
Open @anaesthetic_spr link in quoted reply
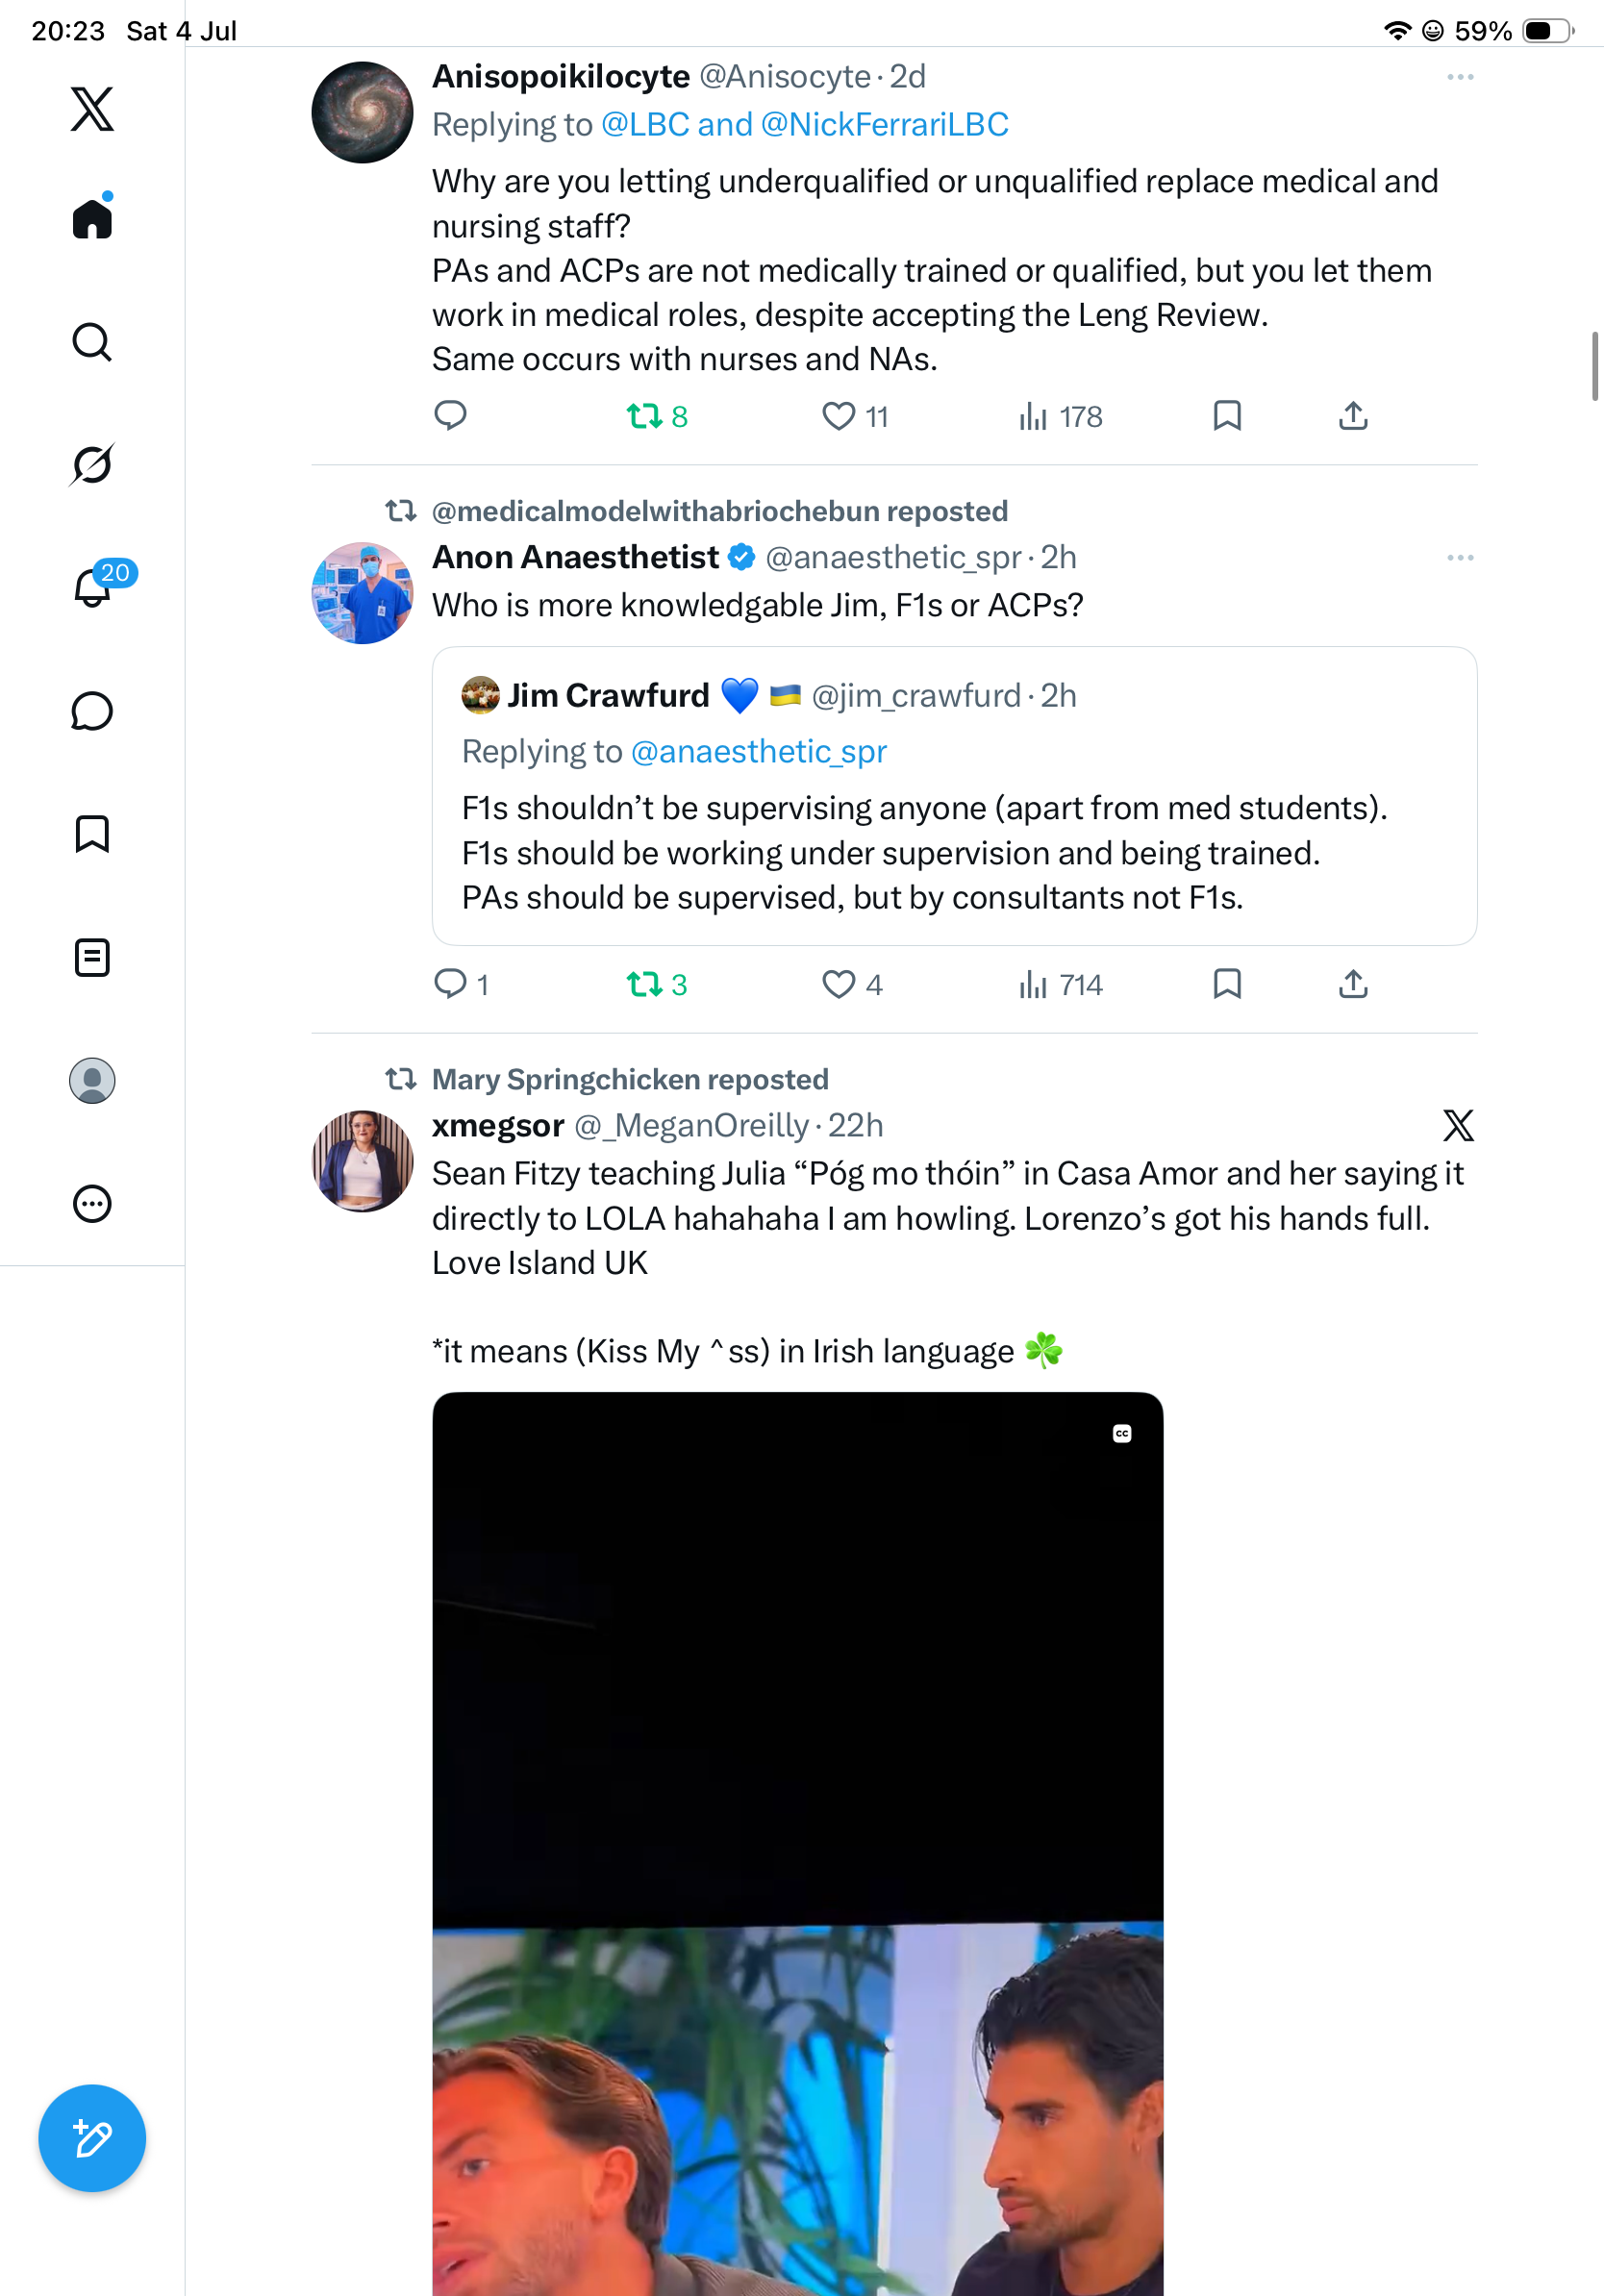tap(759, 752)
